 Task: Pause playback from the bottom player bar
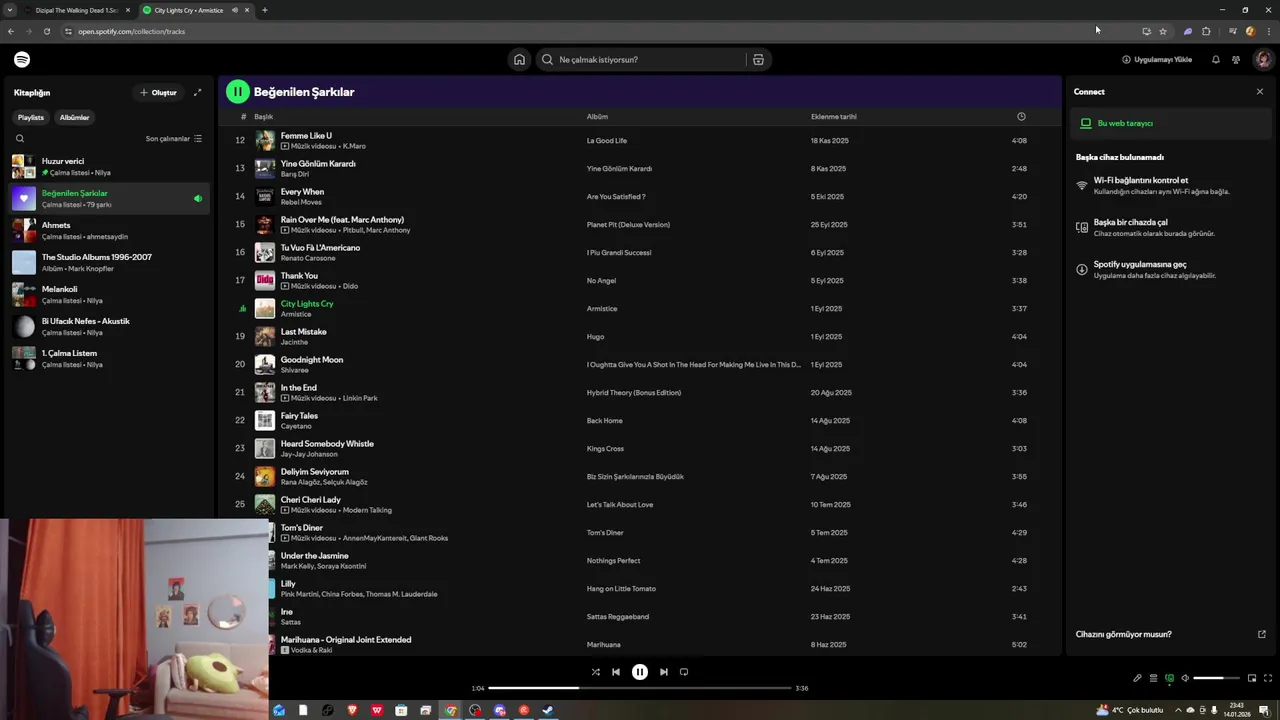[640, 672]
